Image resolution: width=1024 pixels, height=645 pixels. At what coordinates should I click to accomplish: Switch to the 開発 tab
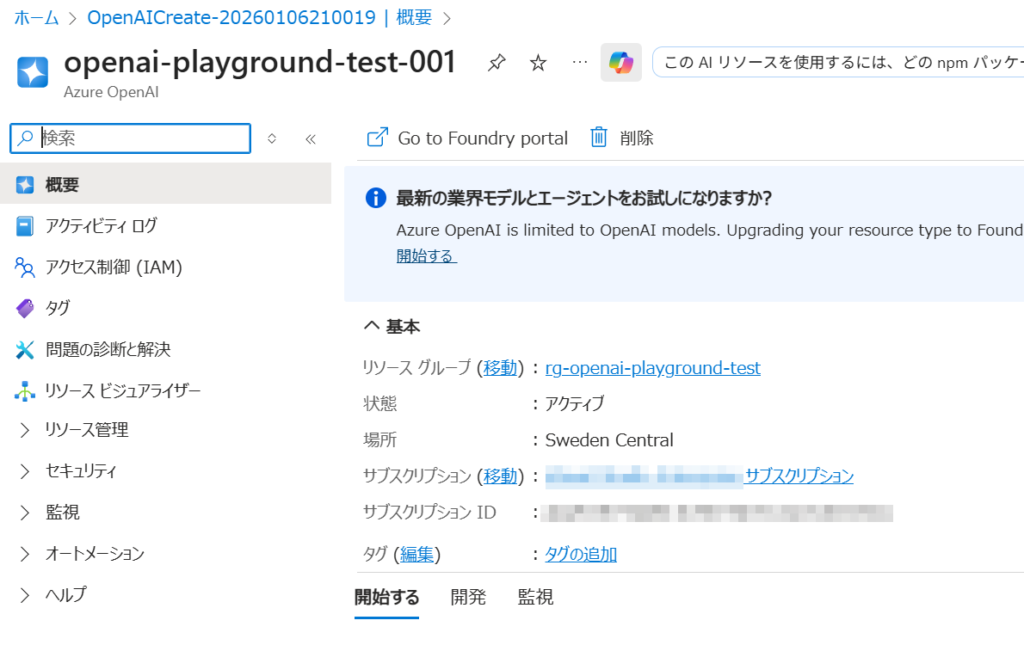point(468,598)
